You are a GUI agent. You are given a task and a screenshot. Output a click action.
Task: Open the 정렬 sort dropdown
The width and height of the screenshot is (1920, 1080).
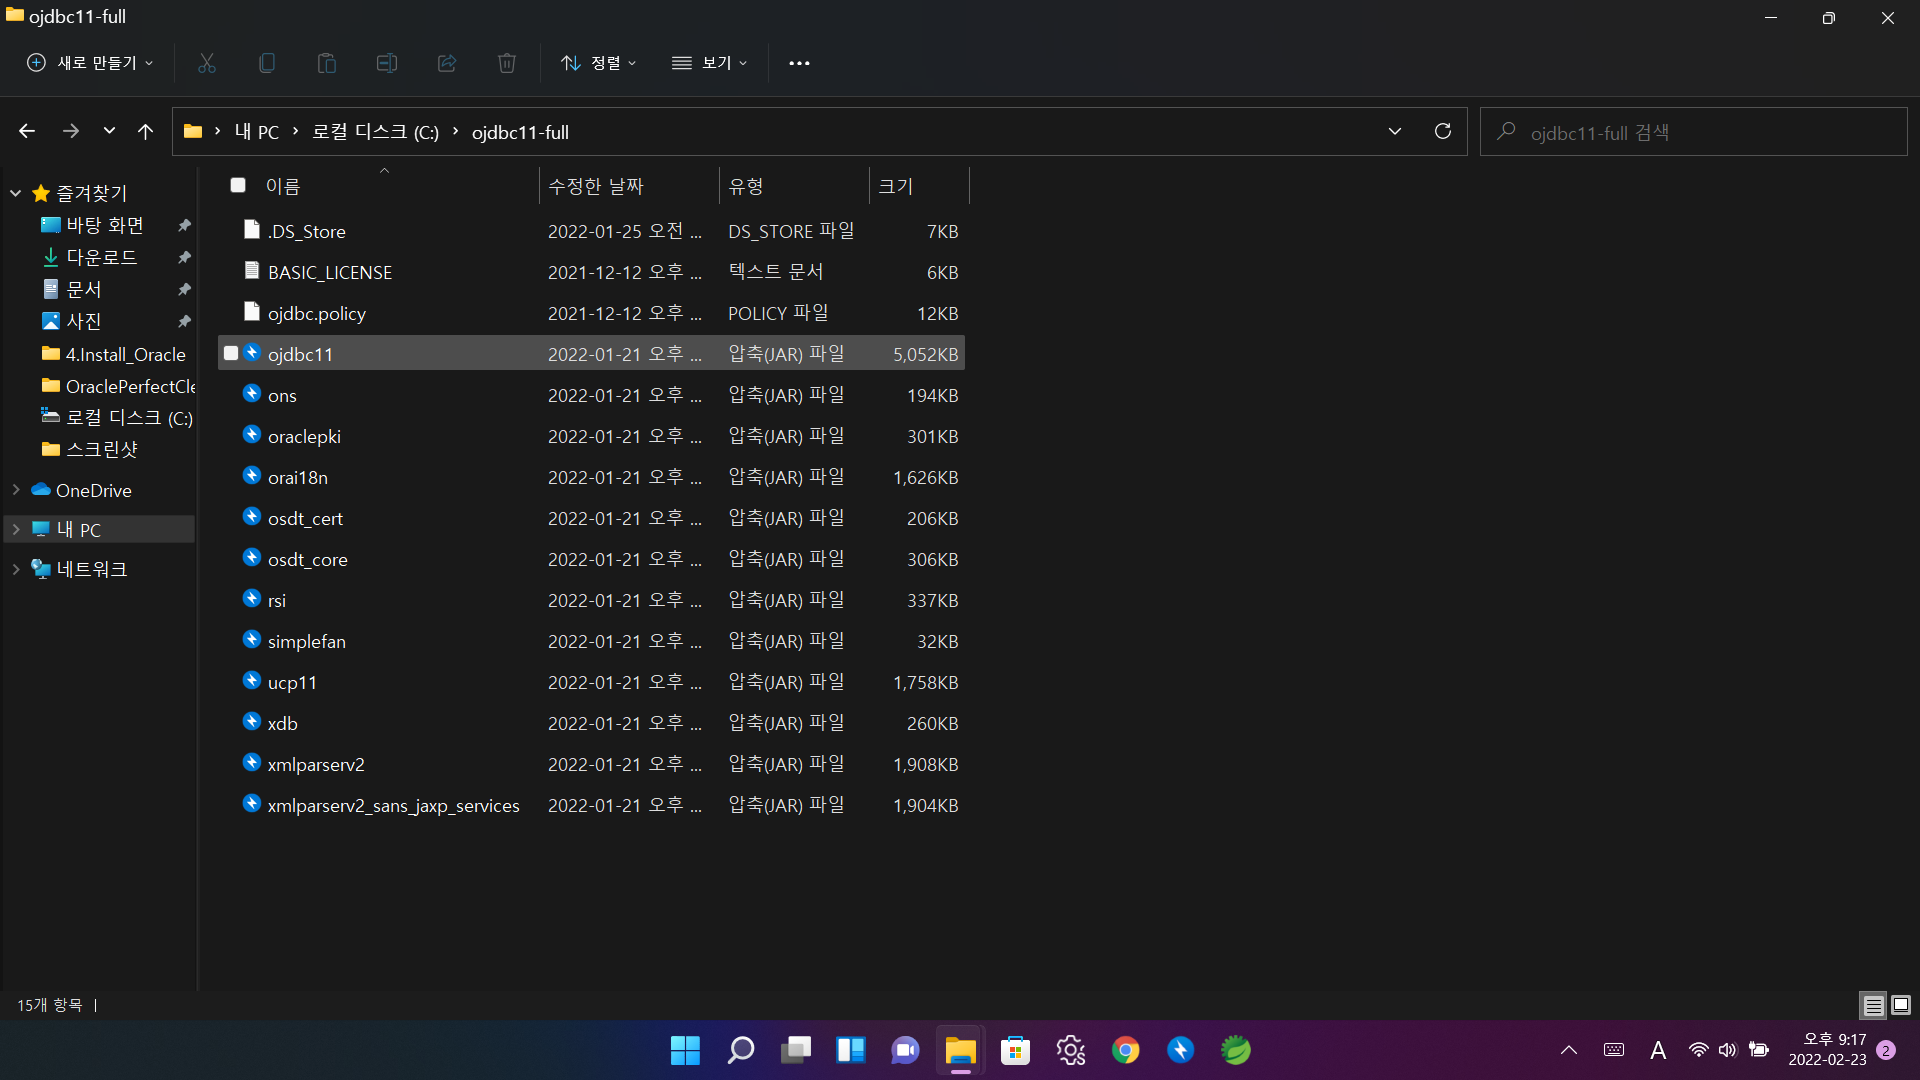click(598, 63)
